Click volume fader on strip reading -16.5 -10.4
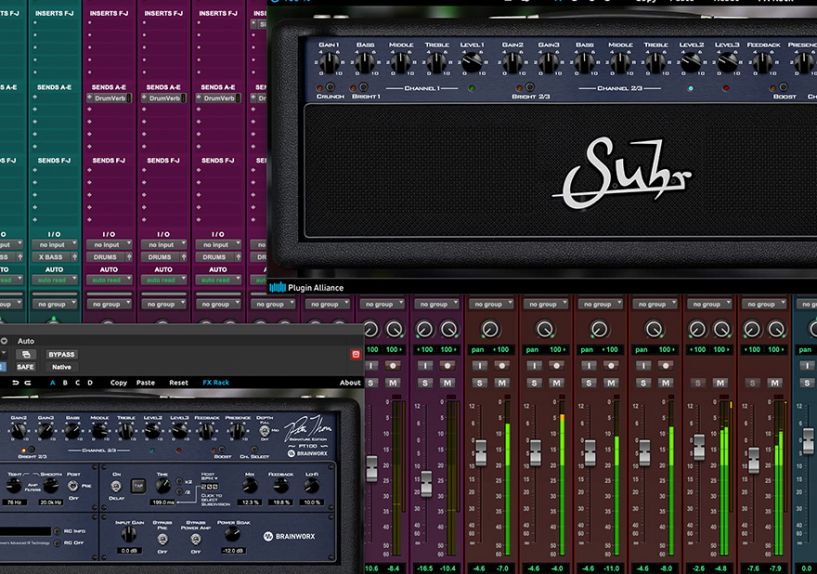The height and width of the screenshot is (574, 817). (x=426, y=483)
